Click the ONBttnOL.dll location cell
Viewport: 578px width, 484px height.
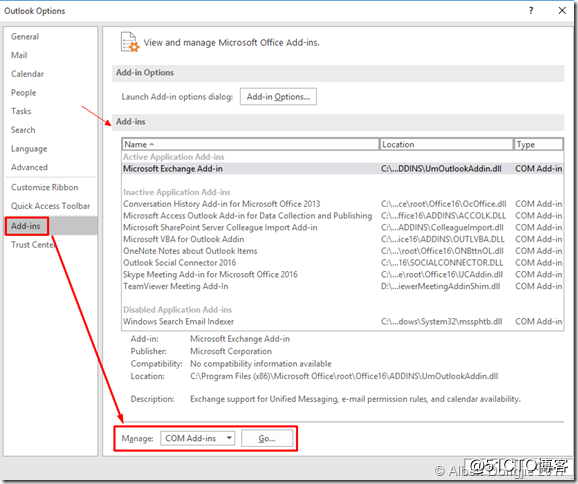(442, 251)
